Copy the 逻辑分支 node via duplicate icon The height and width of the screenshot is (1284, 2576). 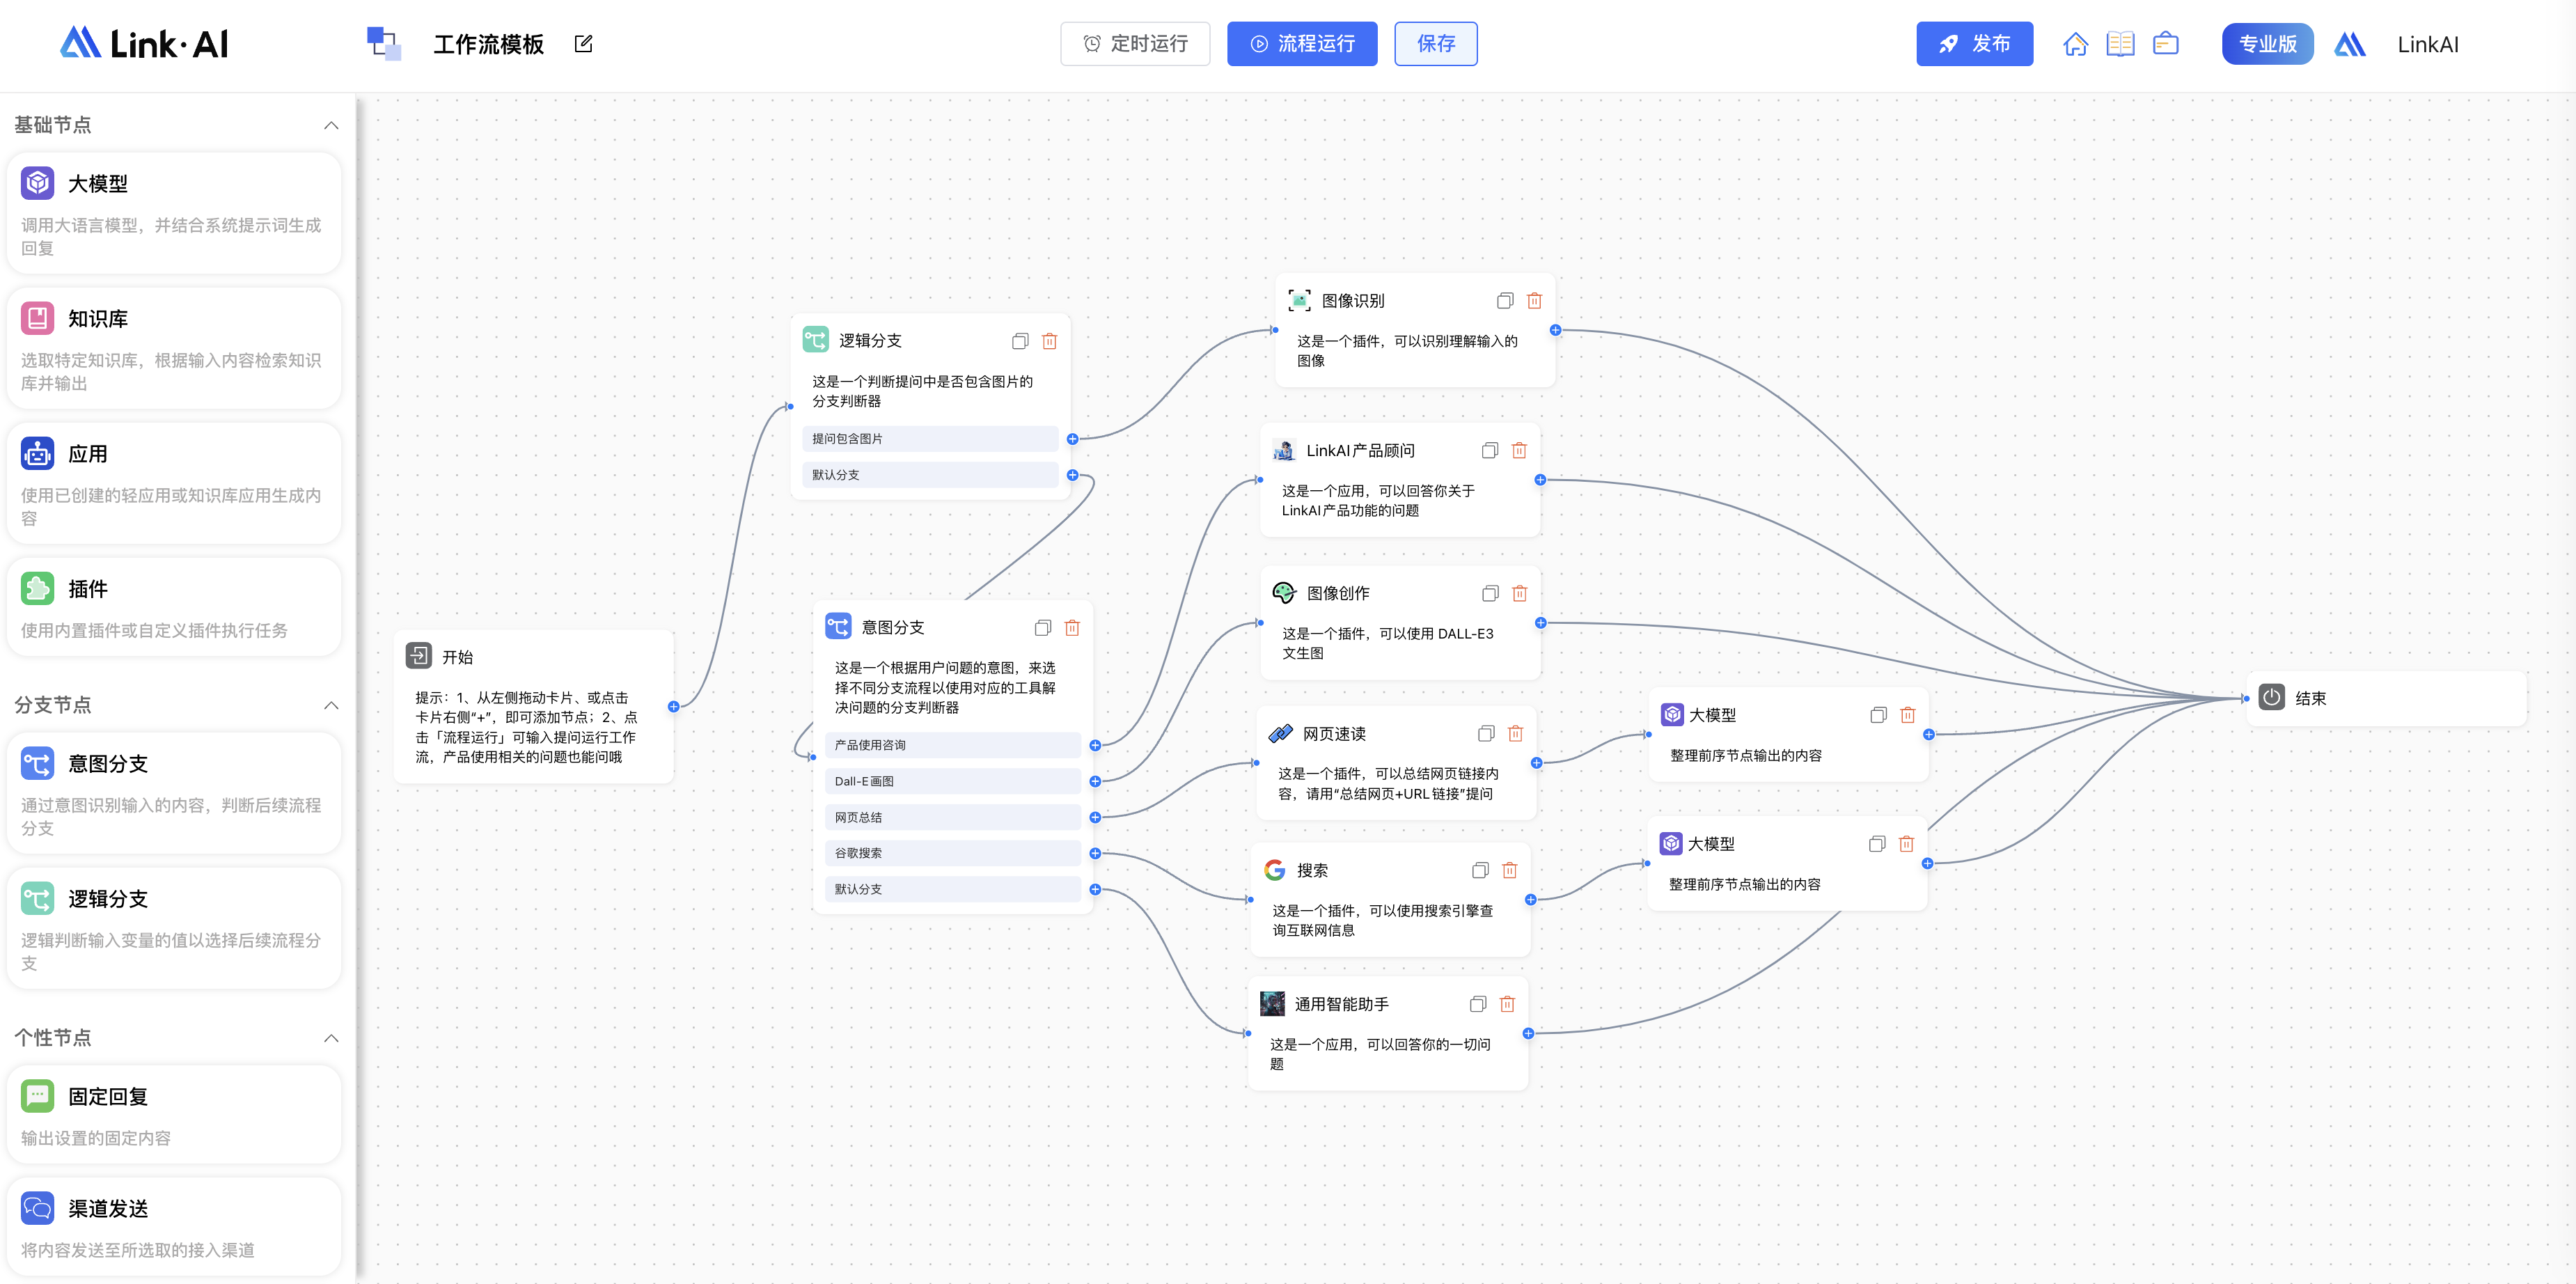[x=1019, y=341]
